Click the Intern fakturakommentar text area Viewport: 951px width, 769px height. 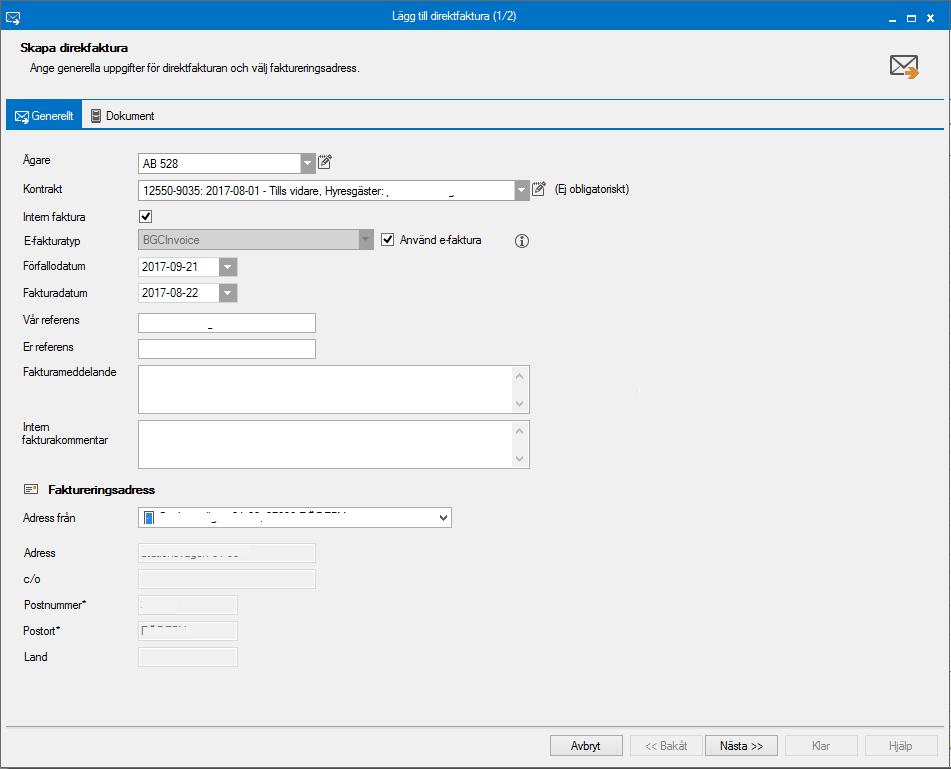point(326,445)
